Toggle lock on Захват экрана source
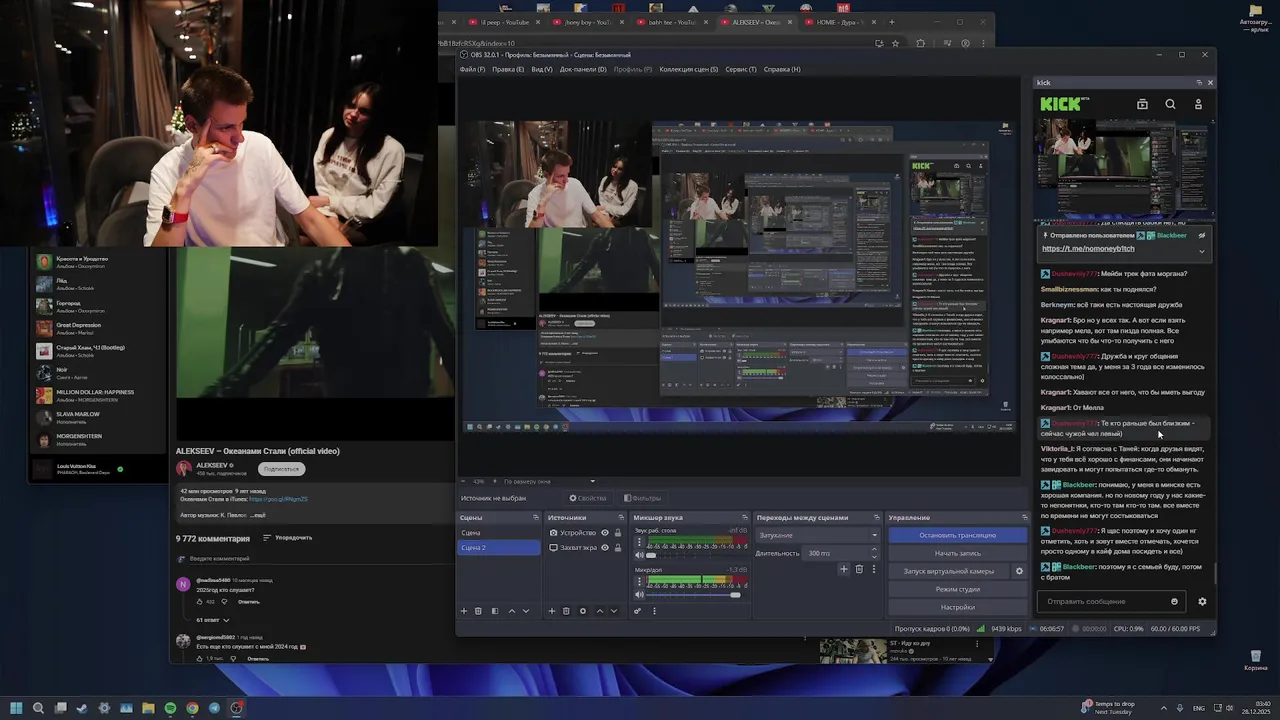This screenshot has height=720, width=1280. (x=618, y=548)
